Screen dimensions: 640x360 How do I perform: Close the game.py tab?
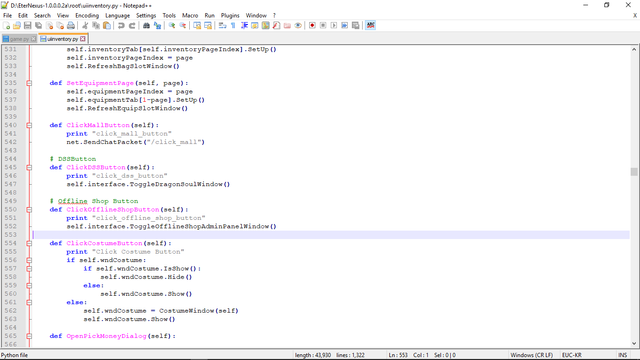click(x=33, y=39)
